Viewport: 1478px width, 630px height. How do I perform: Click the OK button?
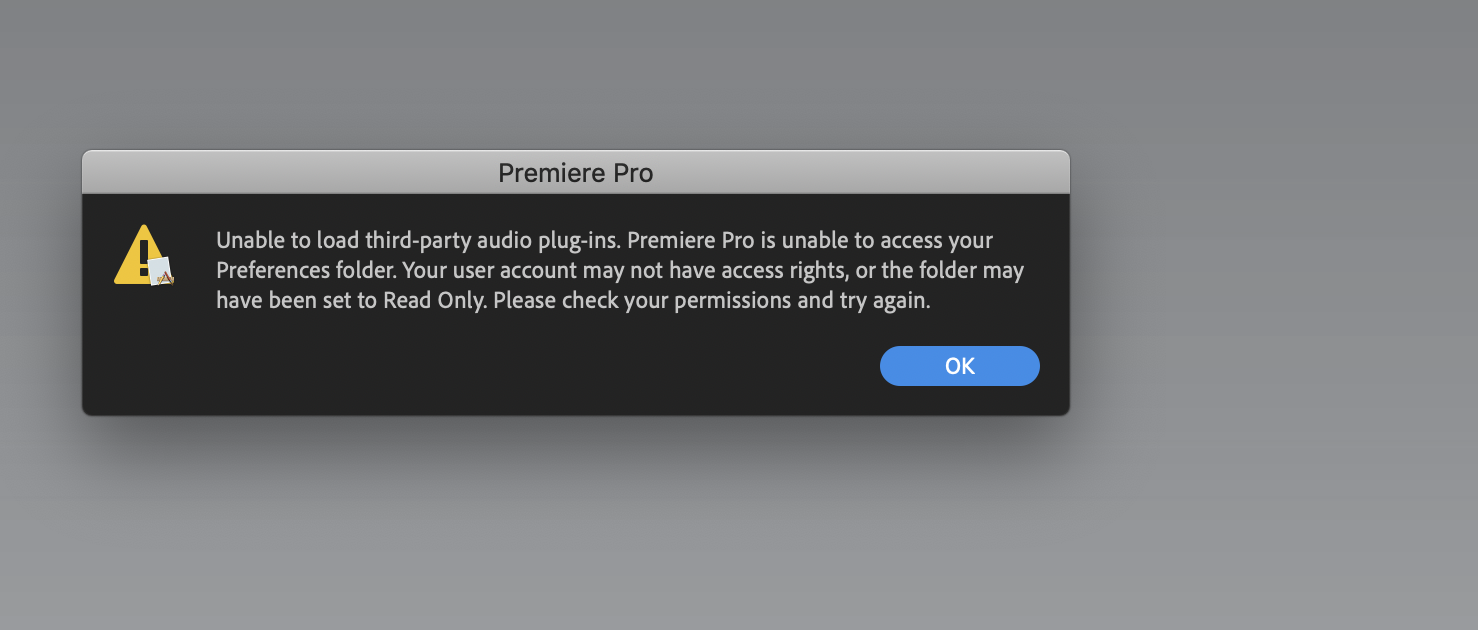pyautogui.click(x=959, y=366)
